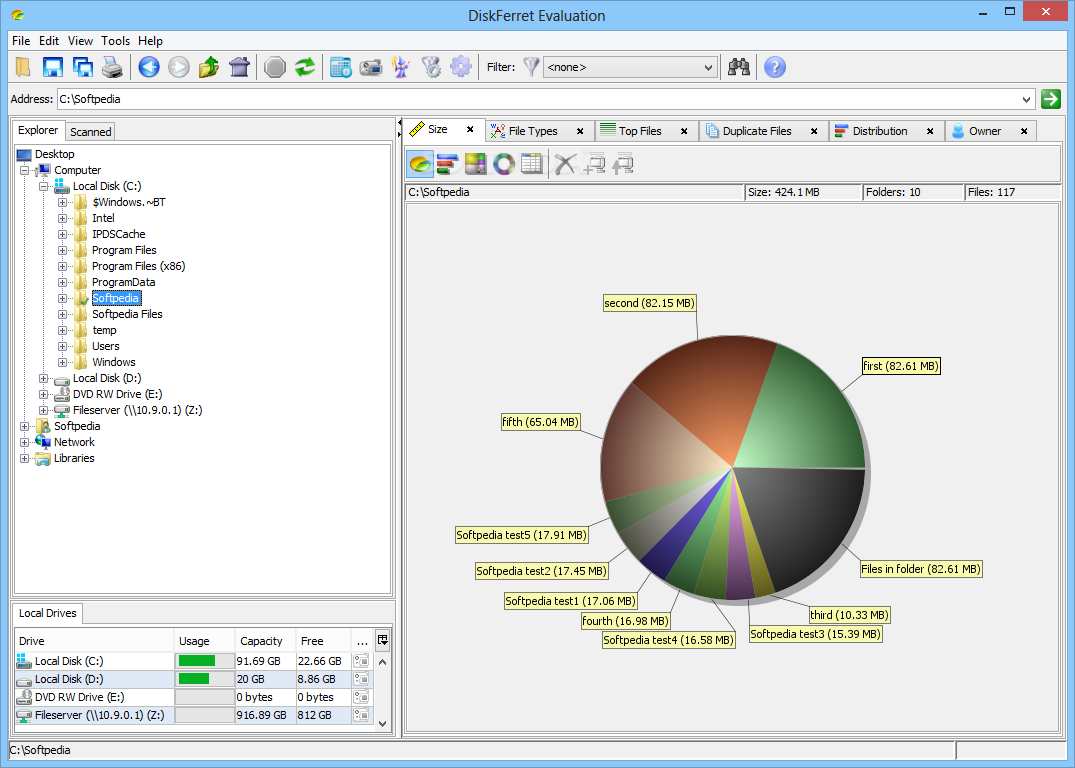Switch to the bar chart view
Image resolution: width=1075 pixels, height=768 pixels.
pyautogui.click(x=447, y=163)
